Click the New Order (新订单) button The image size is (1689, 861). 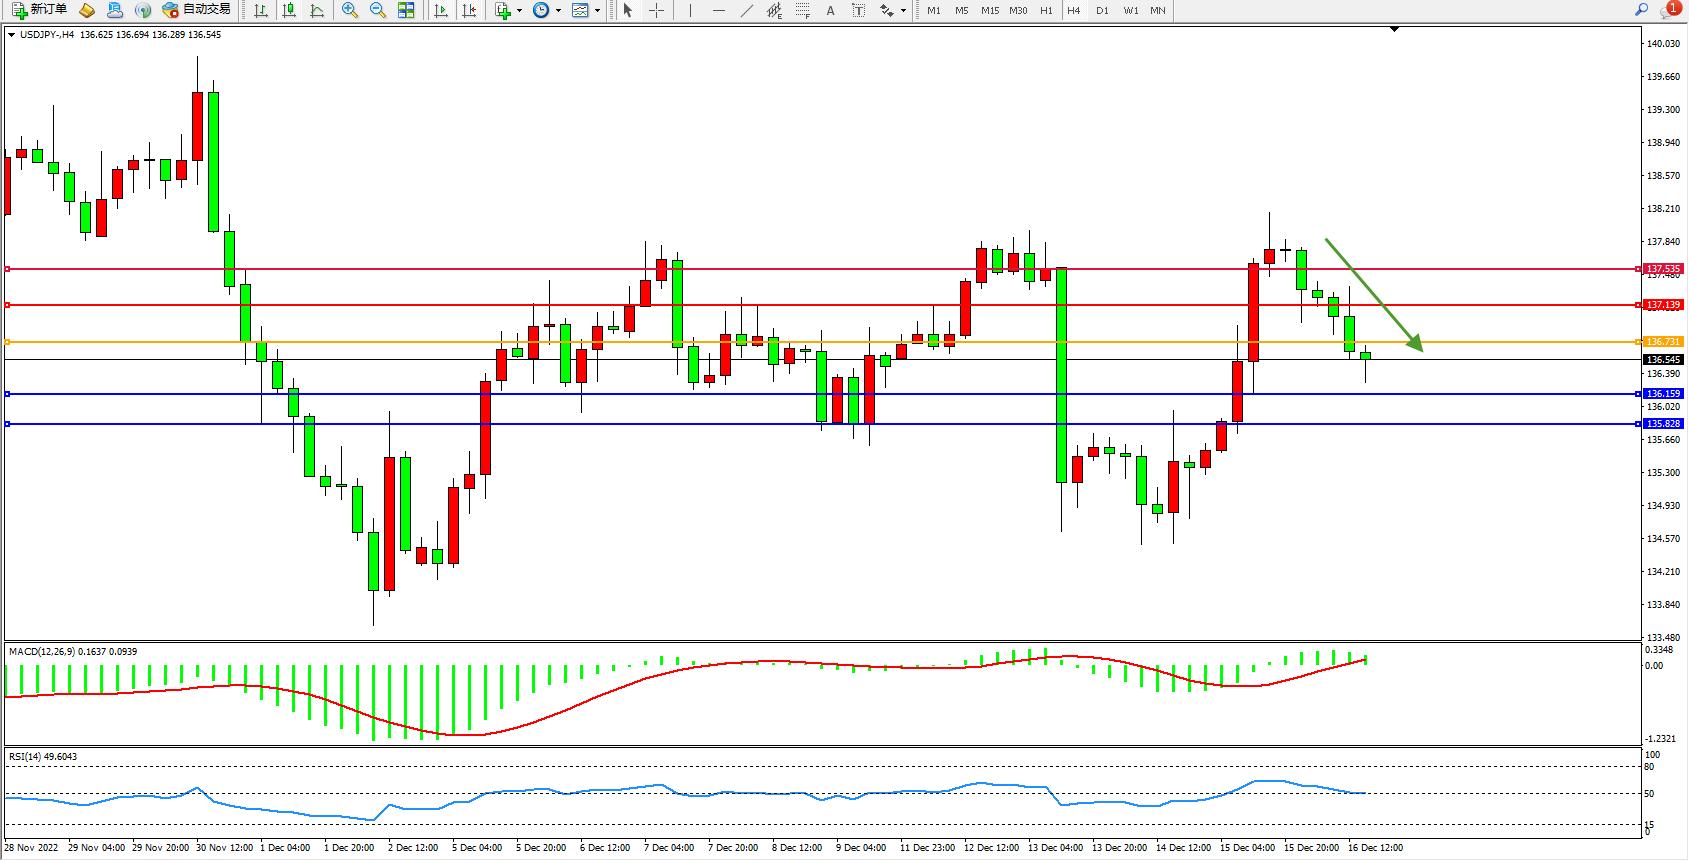pos(40,10)
